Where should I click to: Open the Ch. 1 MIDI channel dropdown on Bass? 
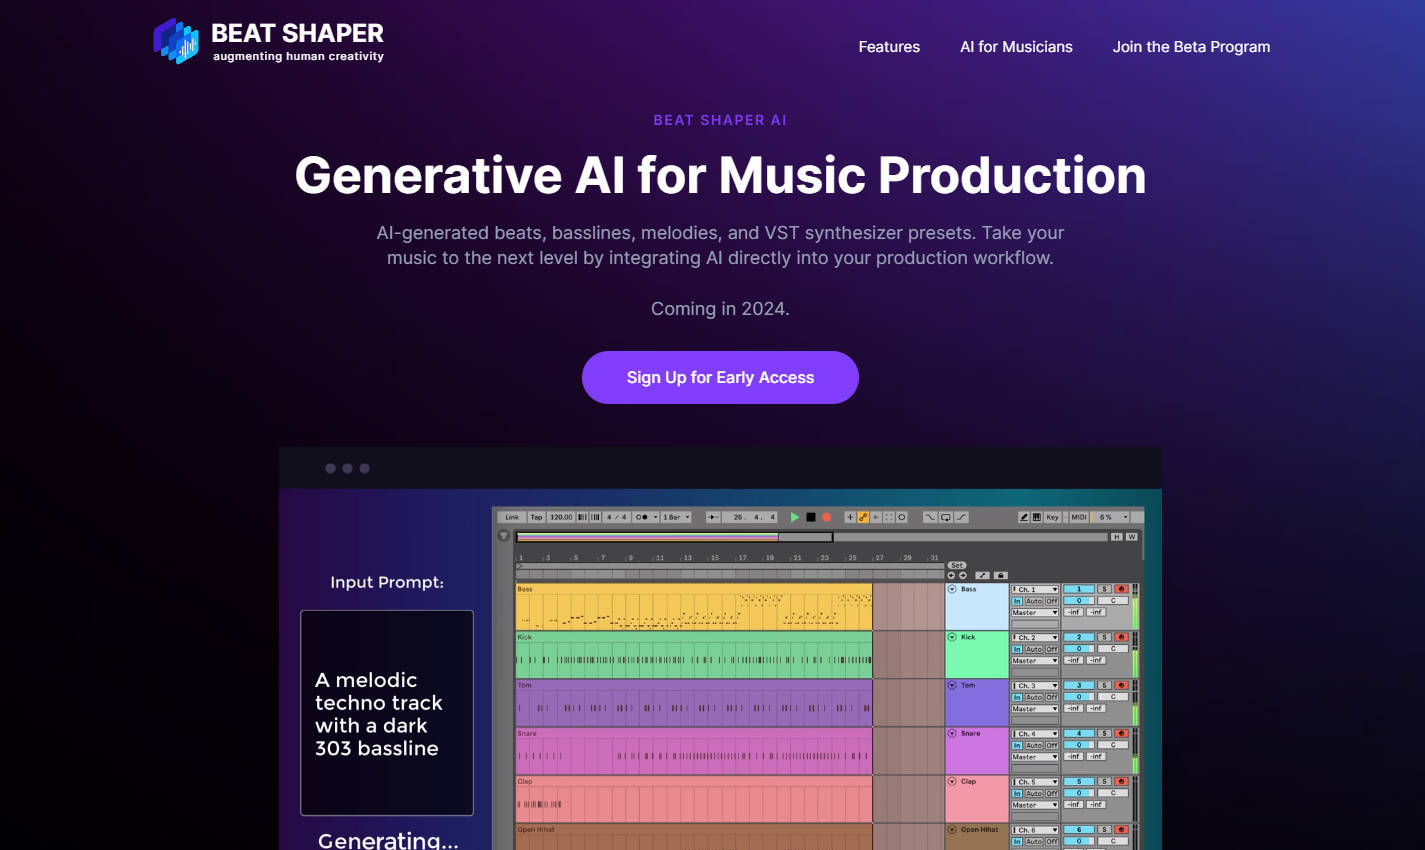point(1034,590)
